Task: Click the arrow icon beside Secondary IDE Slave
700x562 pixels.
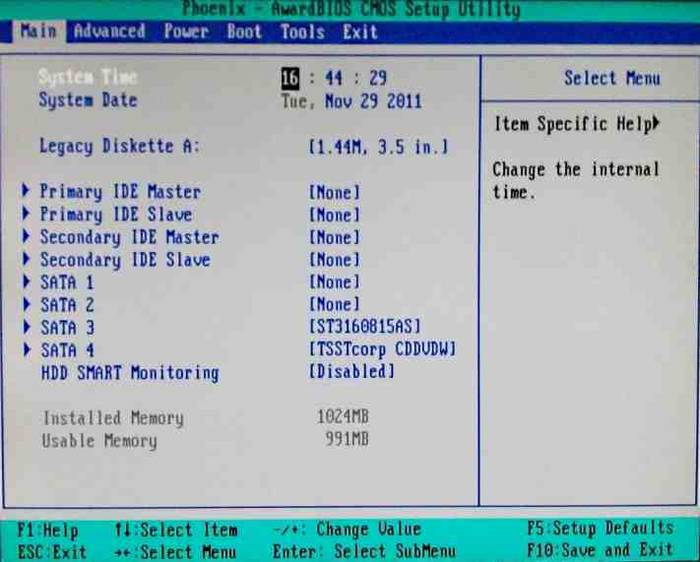Action: [x=26, y=259]
